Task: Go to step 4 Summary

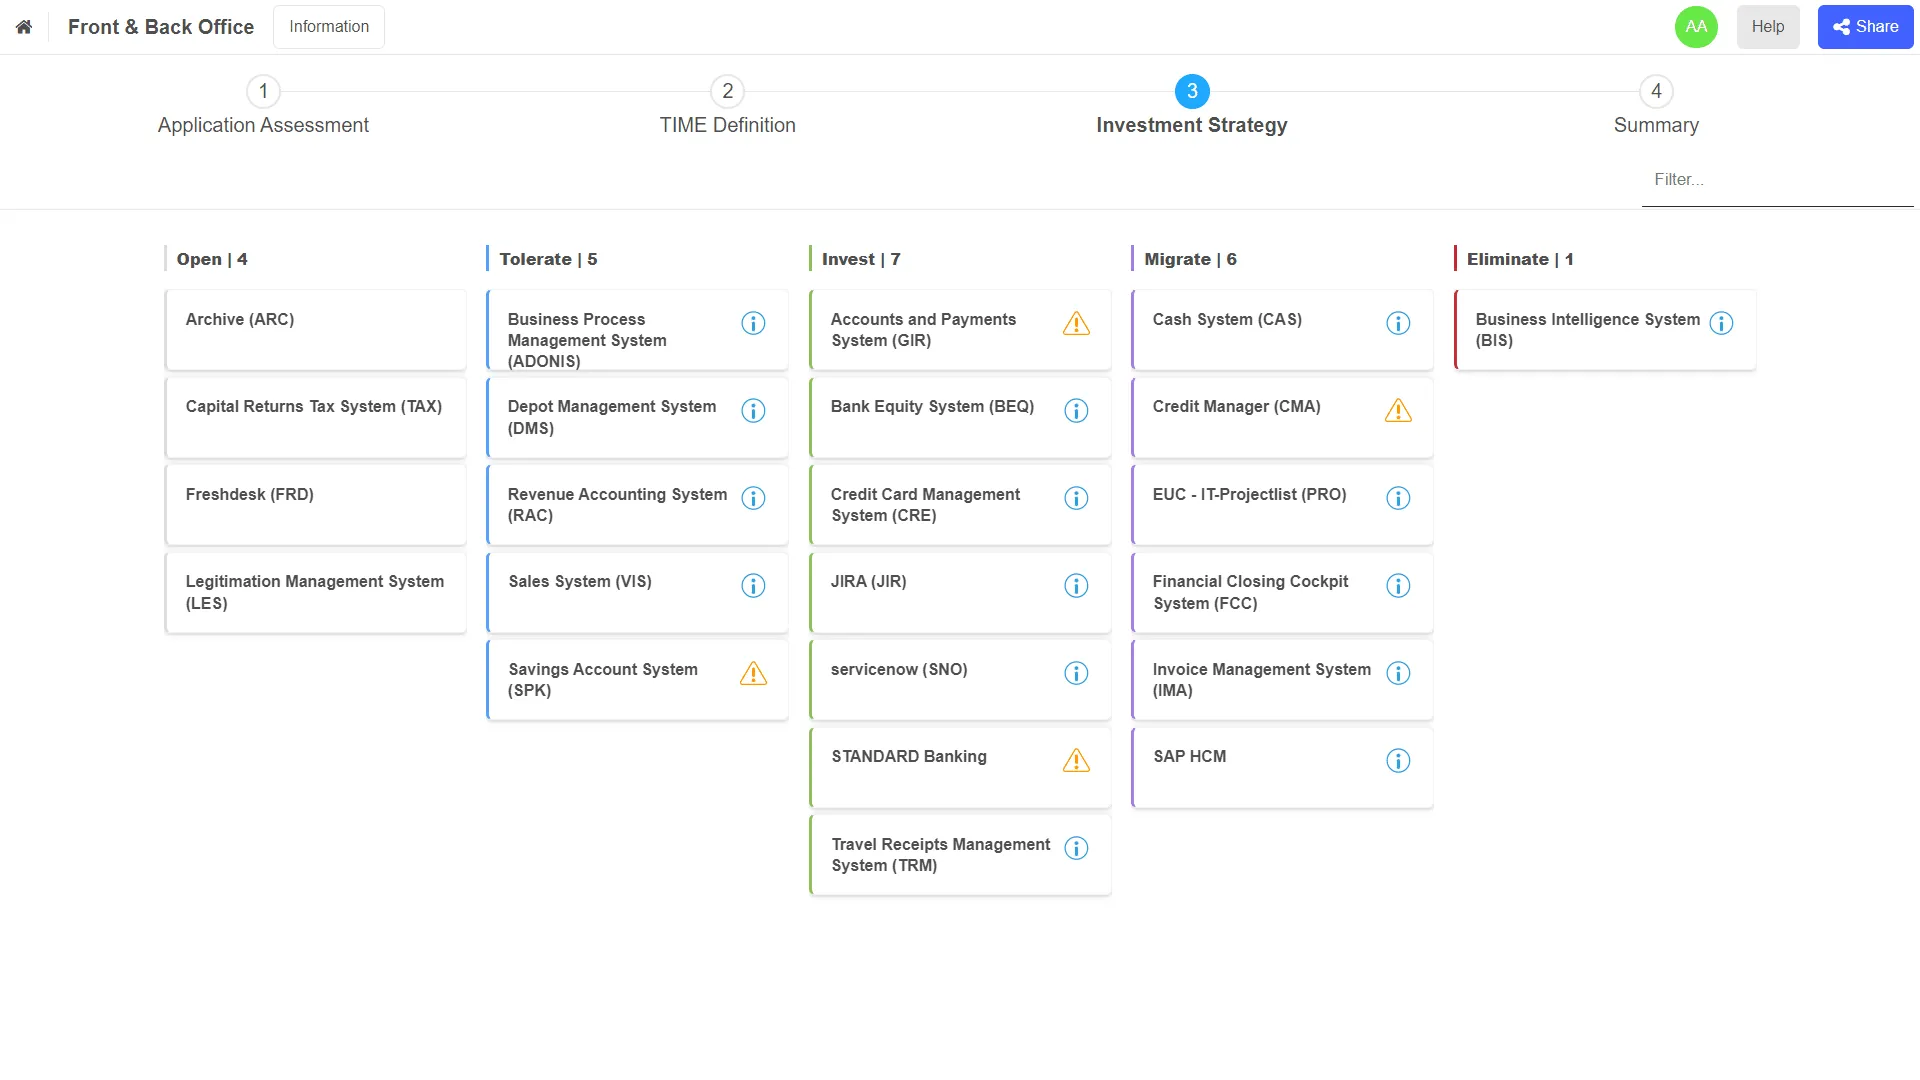Action: coord(1656,106)
